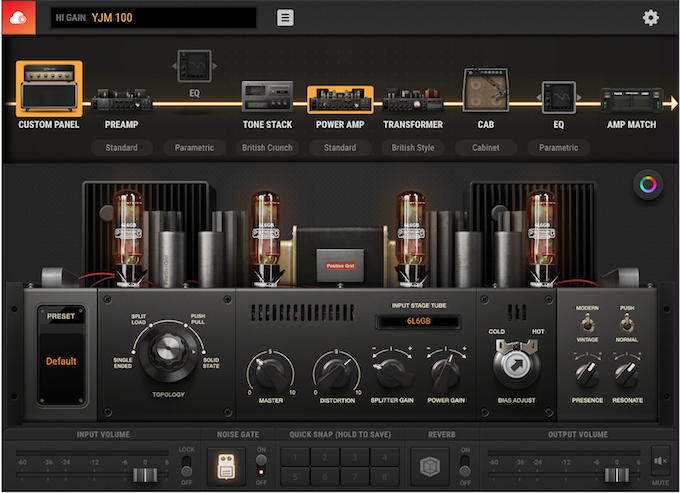
Task: Click the Positive Grid transformer label
Action: coord(340,265)
